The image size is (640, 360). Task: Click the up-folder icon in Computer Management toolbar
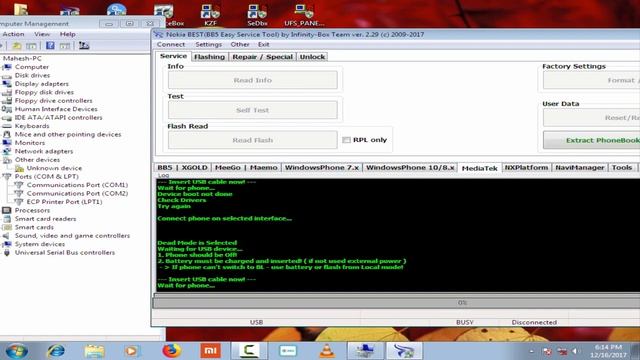coord(17,45)
